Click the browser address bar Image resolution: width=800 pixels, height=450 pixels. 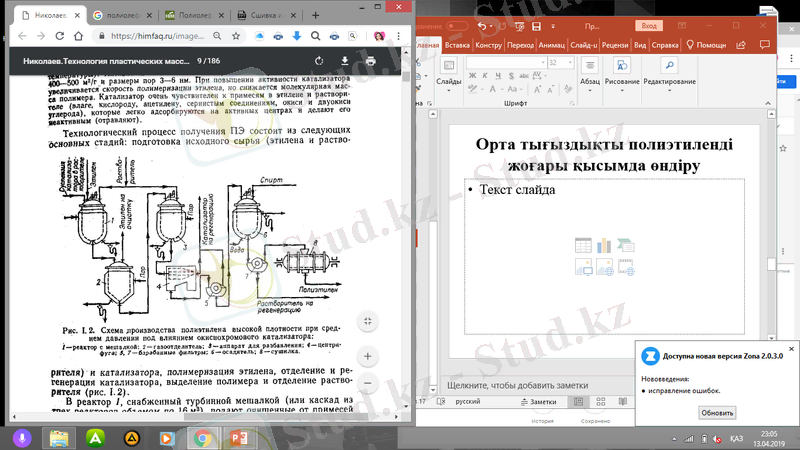pyautogui.click(x=150, y=37)
